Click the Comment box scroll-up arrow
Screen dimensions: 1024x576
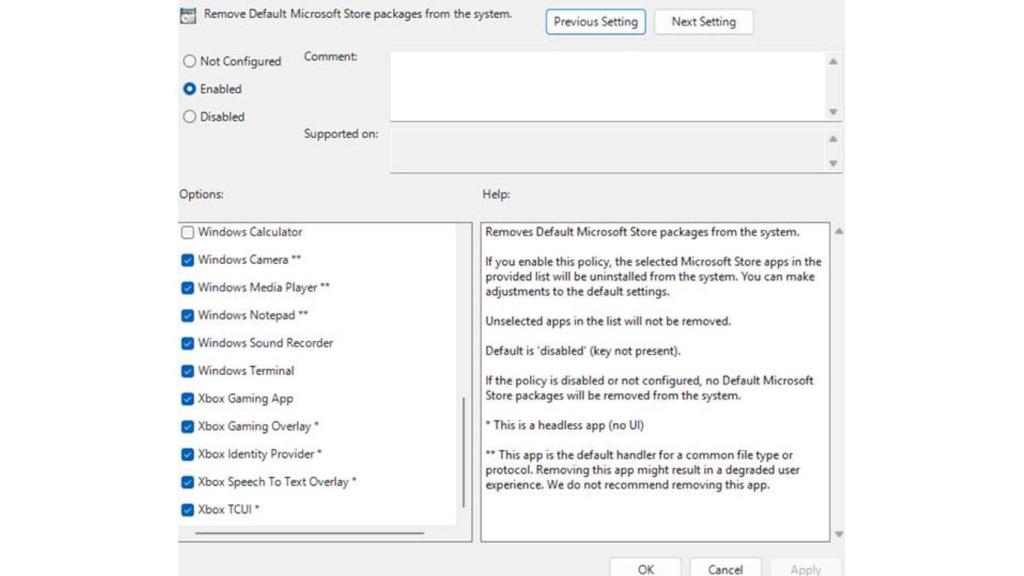pyautogui.click(x=833, y=60)
